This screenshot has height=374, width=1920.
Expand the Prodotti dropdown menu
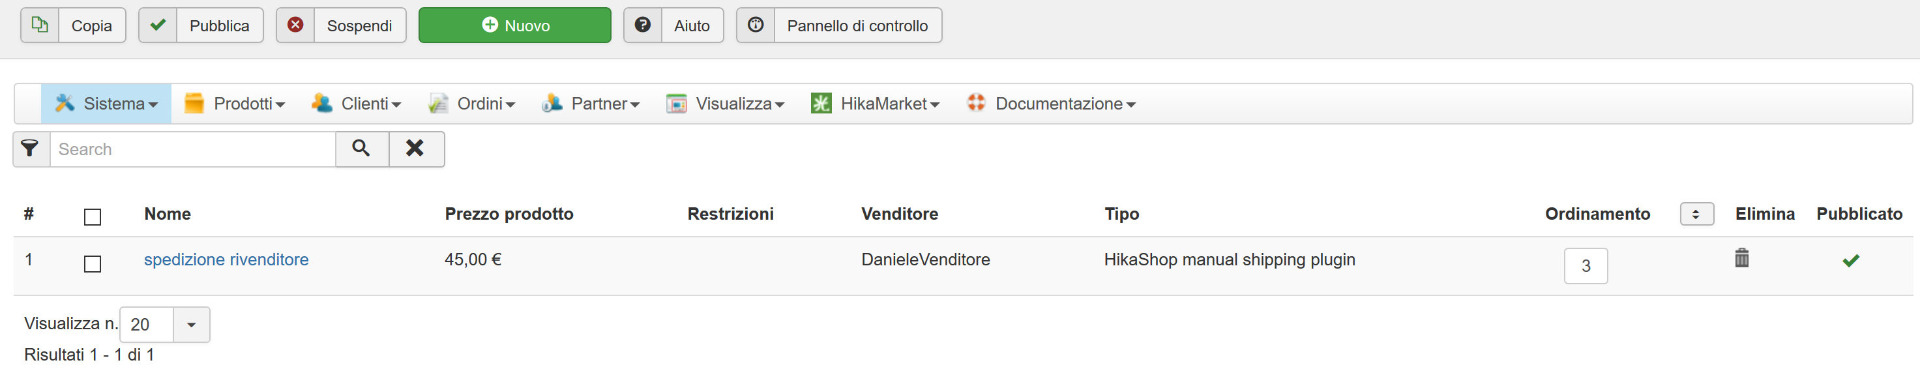pos(235,104)
